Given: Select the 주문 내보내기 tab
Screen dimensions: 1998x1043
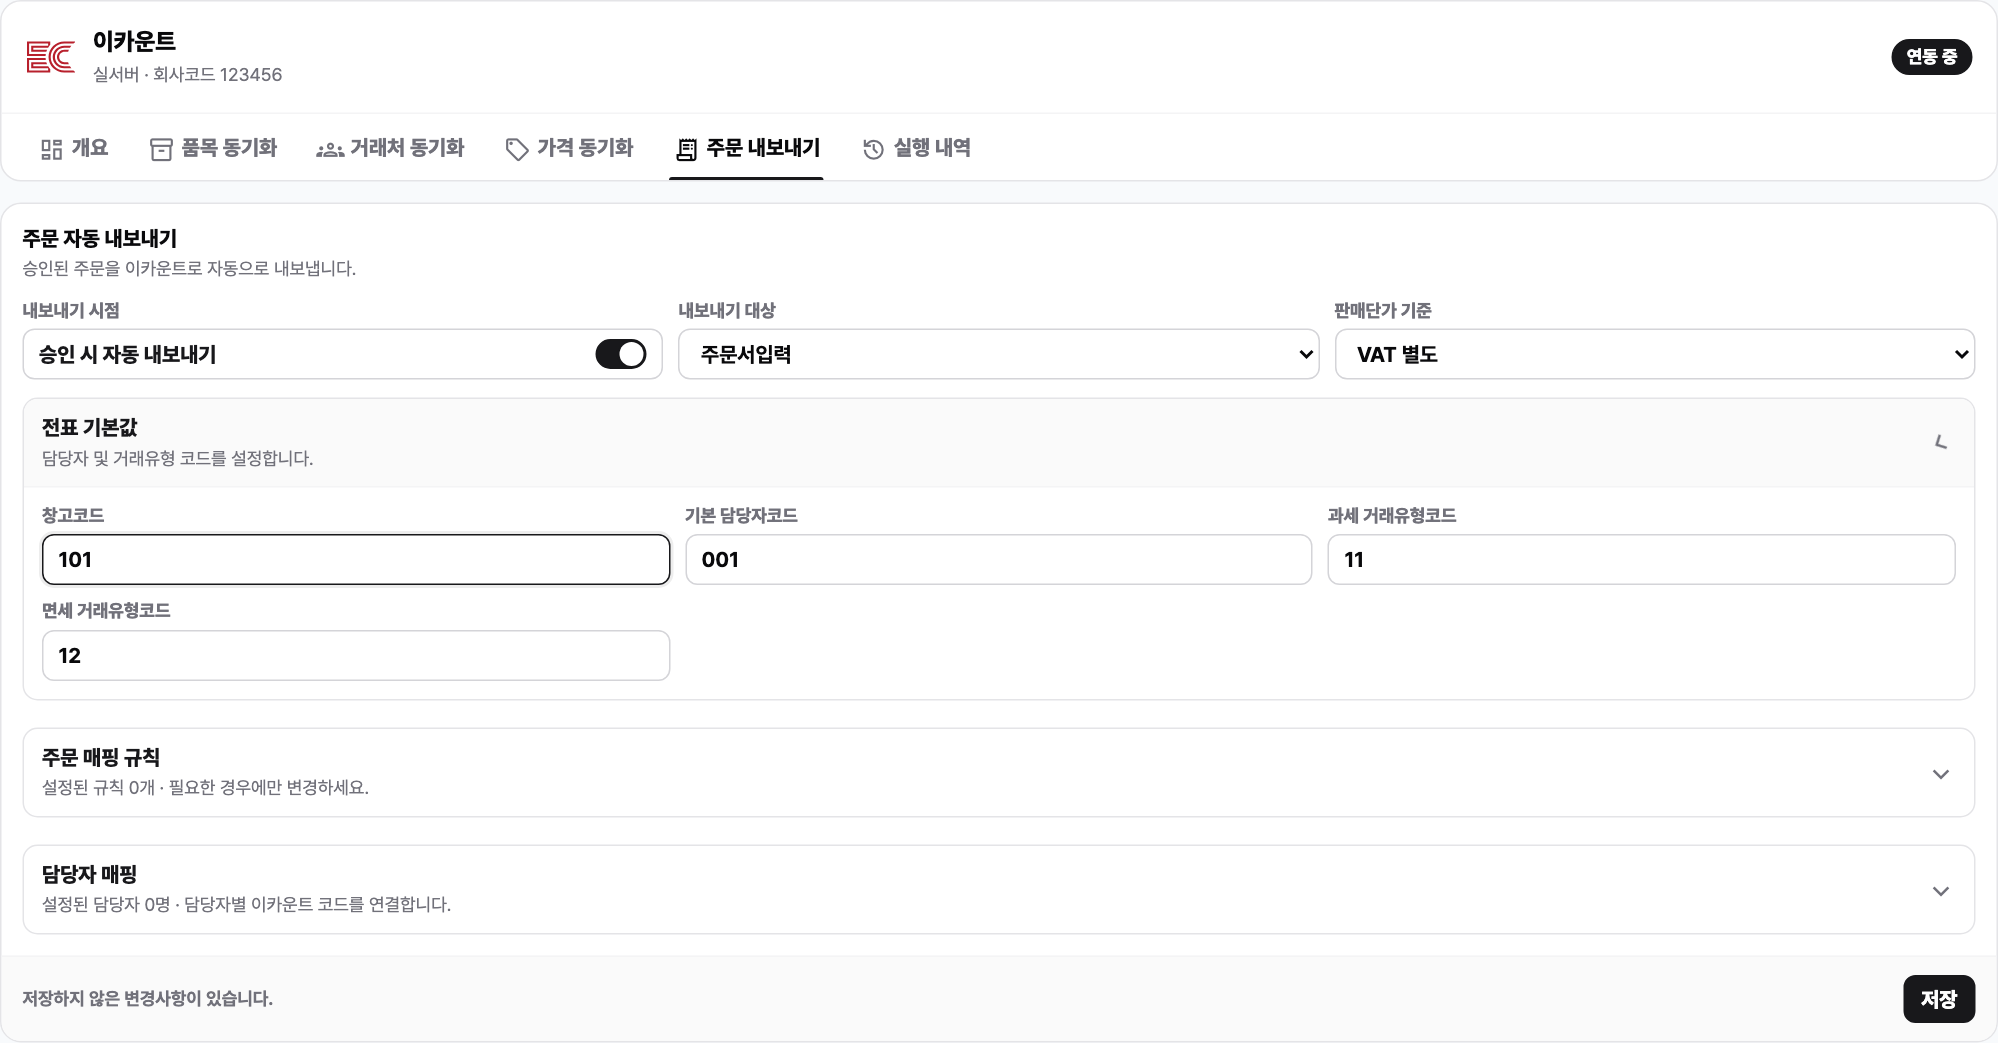Looking at the screenshot, I should 747,148.
